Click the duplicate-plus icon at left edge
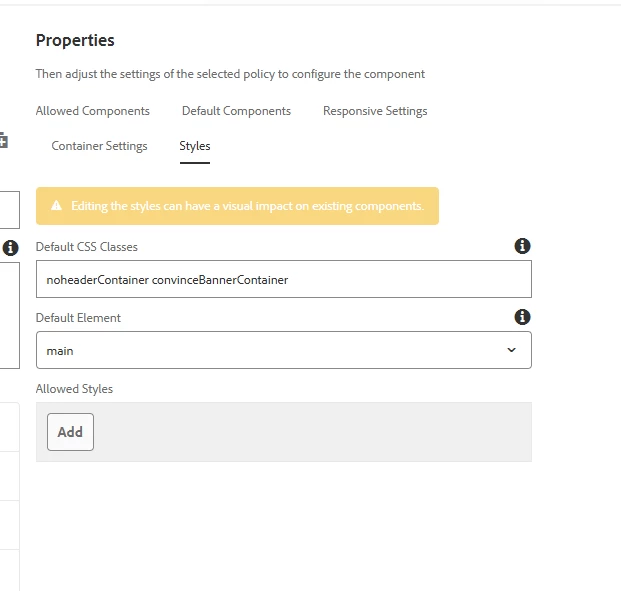Image resolution: width=621 pixels, height=591 pixels. [x=4, y=141]
